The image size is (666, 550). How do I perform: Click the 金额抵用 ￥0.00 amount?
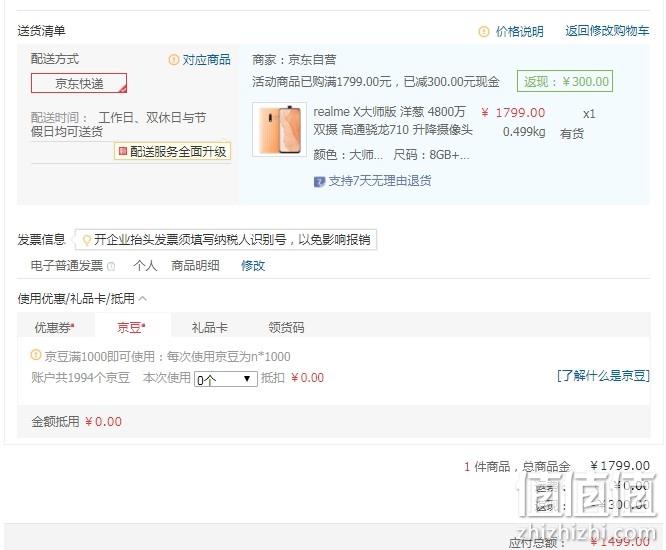103,422
